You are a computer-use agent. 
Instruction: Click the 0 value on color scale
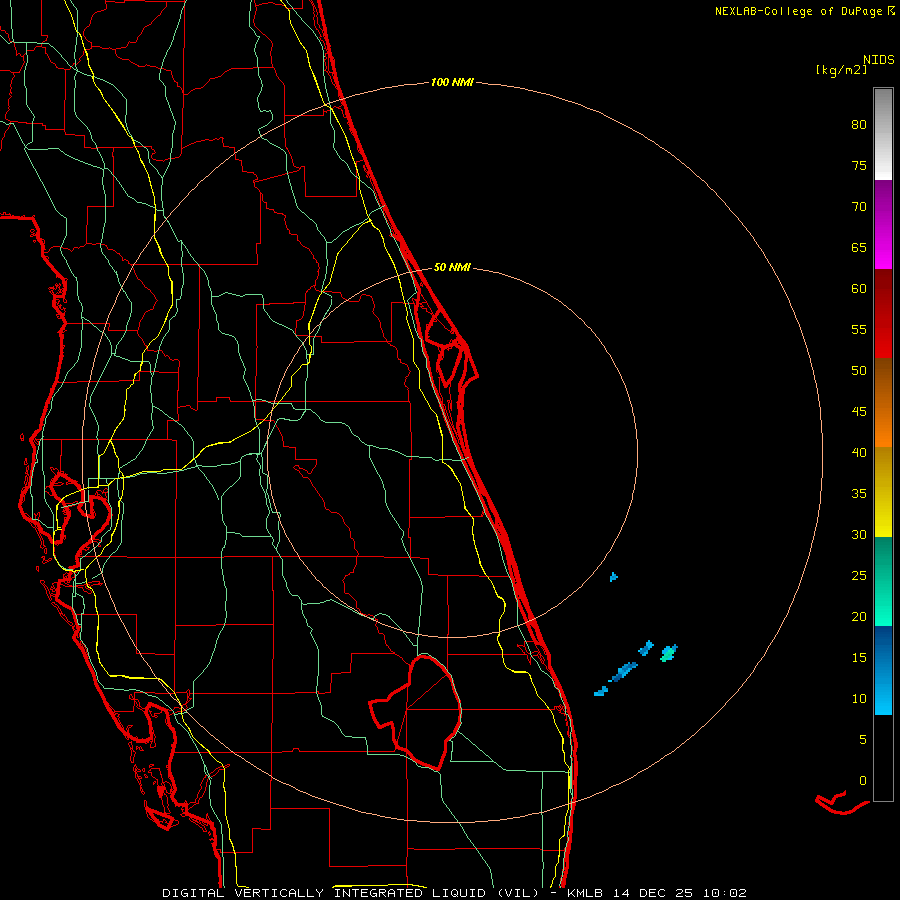click(863, 781)
